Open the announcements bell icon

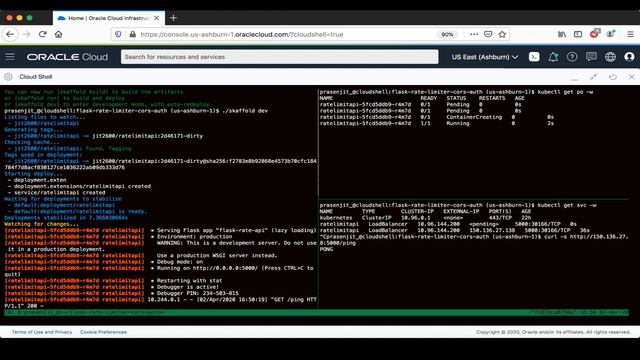tap(553, 57)
